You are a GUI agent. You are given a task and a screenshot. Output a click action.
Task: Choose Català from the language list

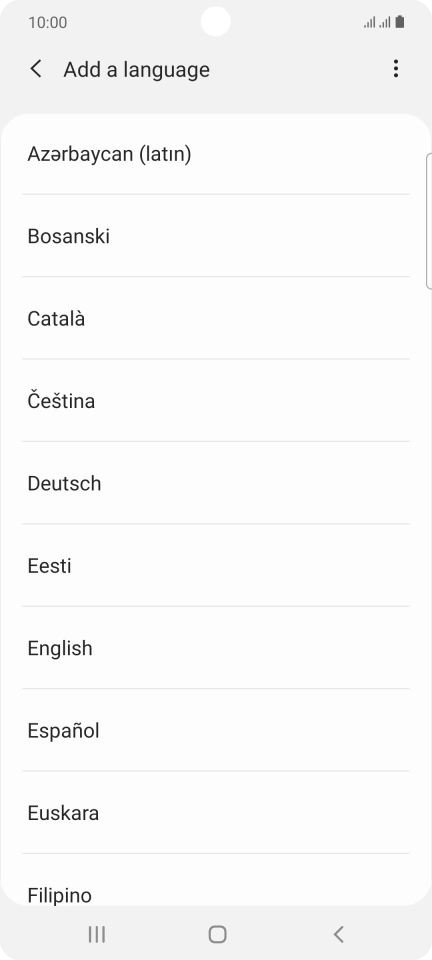pyautogui.click(x=216, y=318)
